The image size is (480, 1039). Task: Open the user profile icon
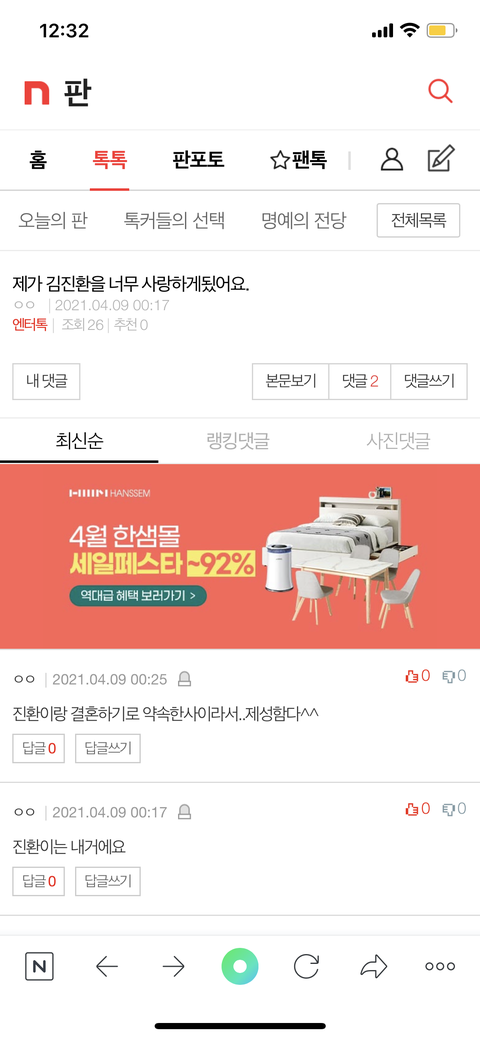click(392, 159)
